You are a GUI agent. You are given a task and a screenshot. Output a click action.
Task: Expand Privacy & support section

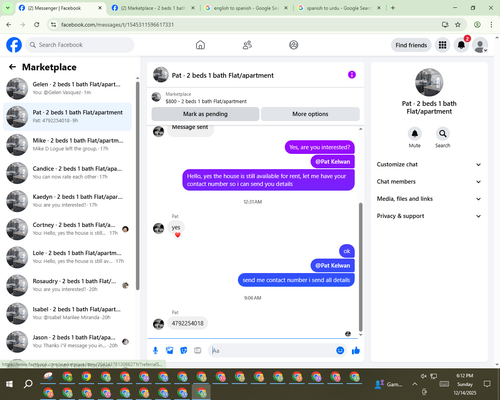pyautogui.click(x=429, y=216)
